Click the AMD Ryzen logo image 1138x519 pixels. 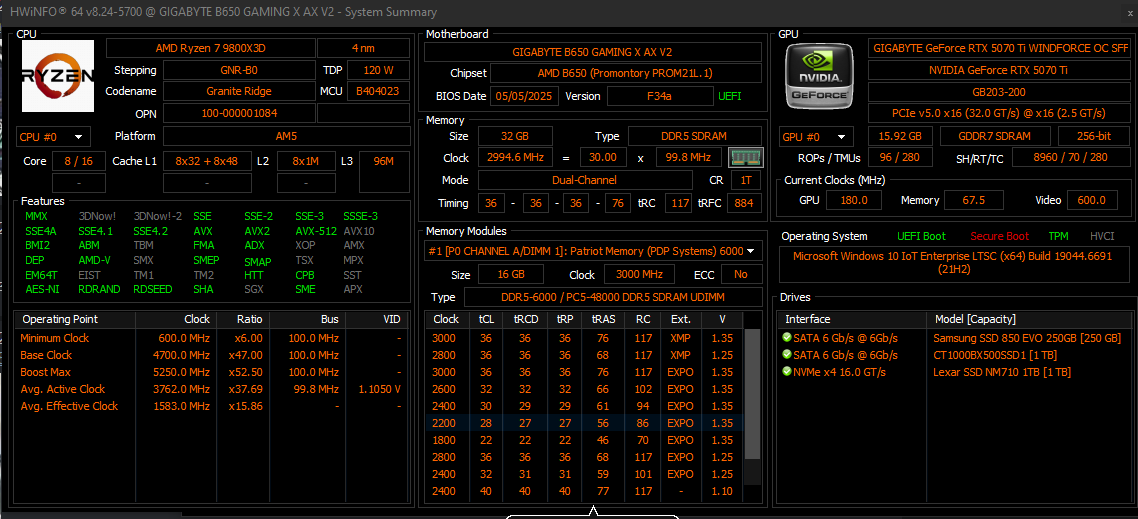58,76
